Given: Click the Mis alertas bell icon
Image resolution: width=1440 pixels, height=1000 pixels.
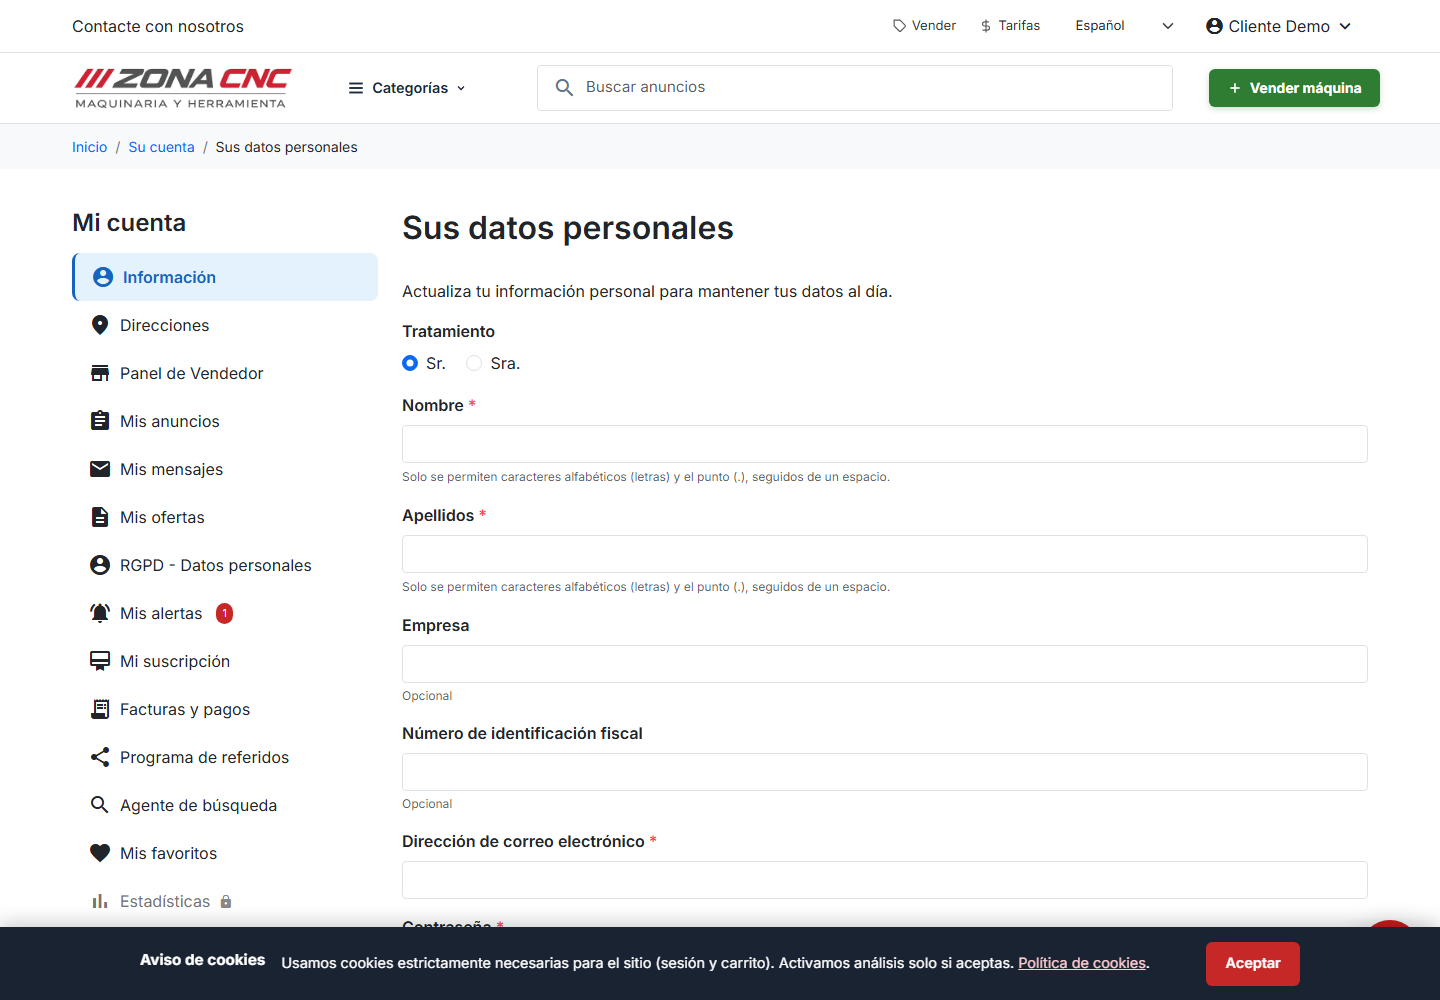Looking at the screenshot, I should click(x=100, y=613).
